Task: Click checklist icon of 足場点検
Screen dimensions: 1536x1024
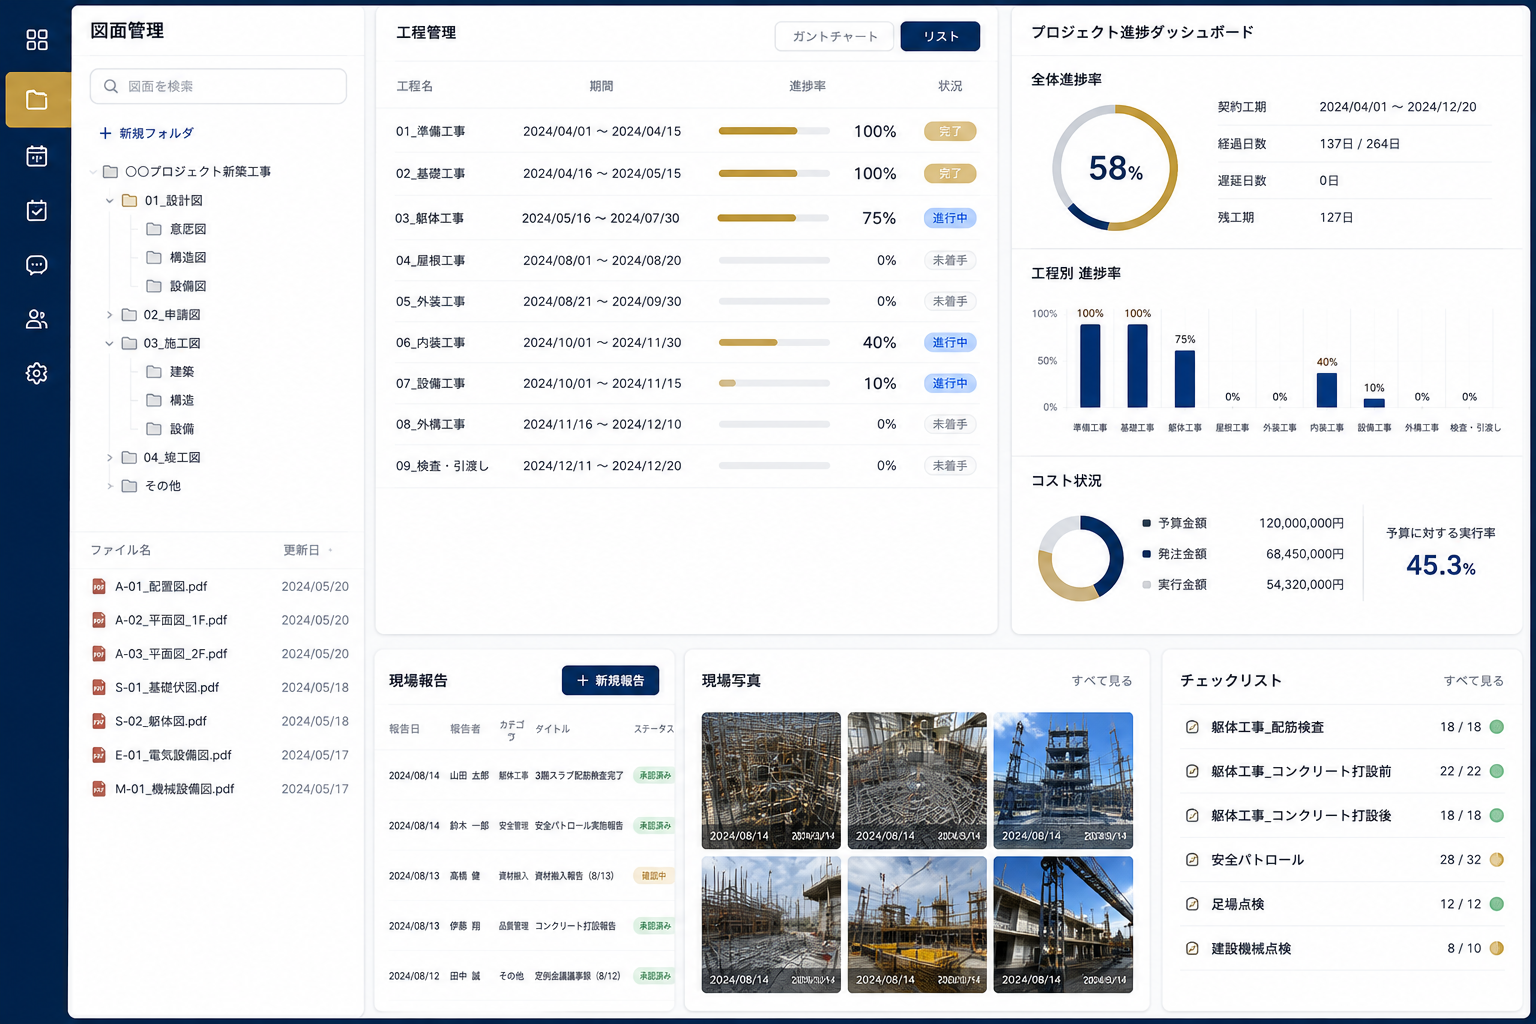Action: click(x=1192, y=904)
